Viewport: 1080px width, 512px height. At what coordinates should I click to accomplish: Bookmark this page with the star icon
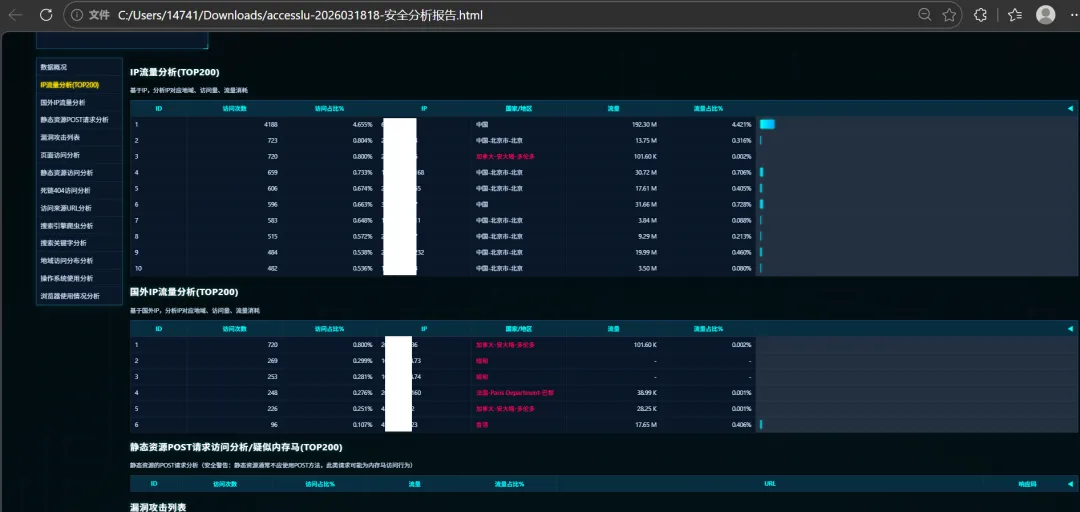(x=949, y=14)
